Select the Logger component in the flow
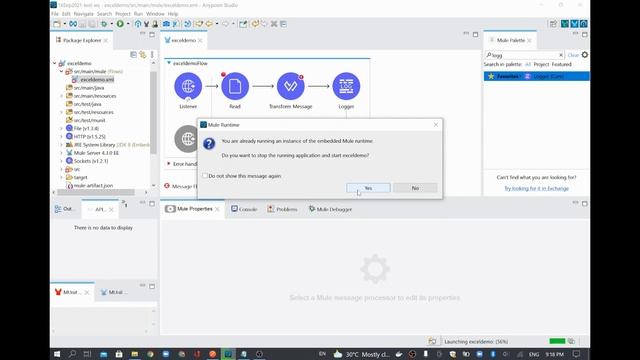The height and width of the screenshot is (360, 640). [x=346, y=86]
